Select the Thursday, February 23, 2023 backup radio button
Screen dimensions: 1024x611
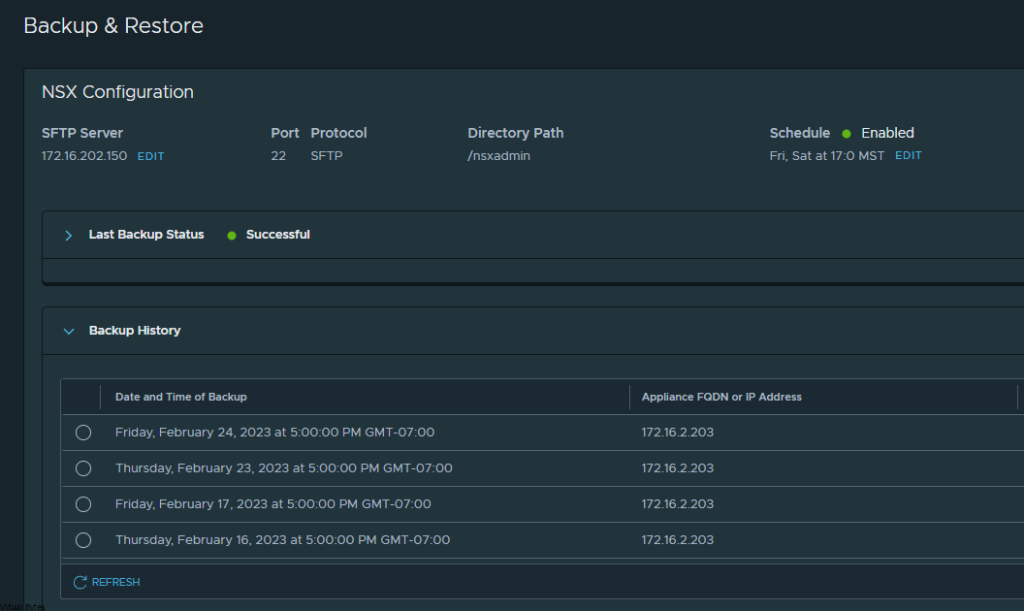coord(83,469)
